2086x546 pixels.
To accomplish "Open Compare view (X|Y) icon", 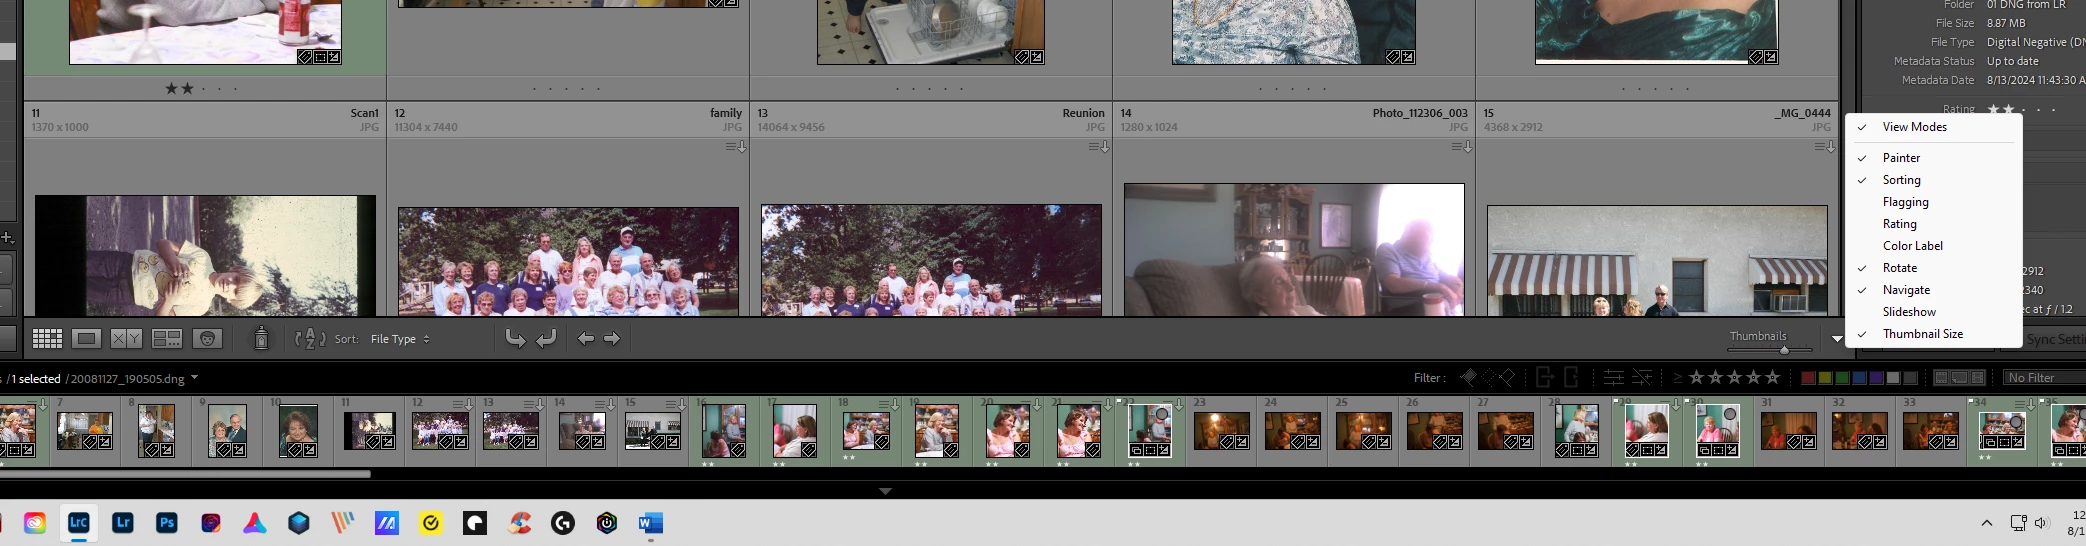I will [x=126, y=339].
